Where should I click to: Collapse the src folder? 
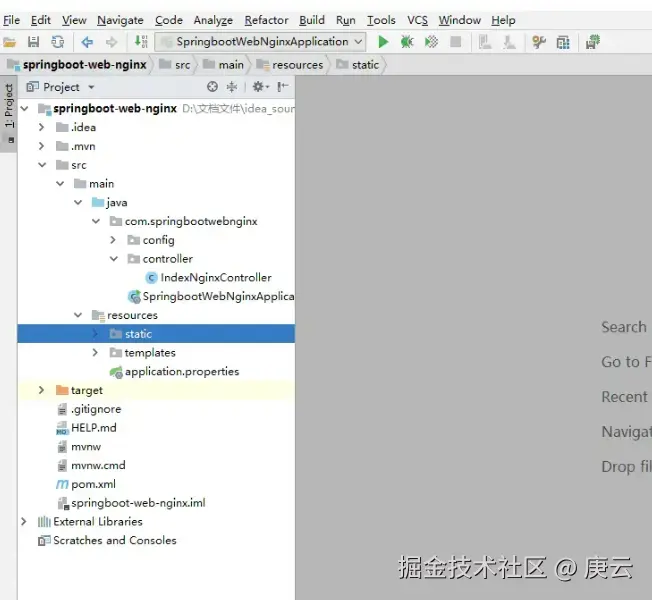click(42, 165)
